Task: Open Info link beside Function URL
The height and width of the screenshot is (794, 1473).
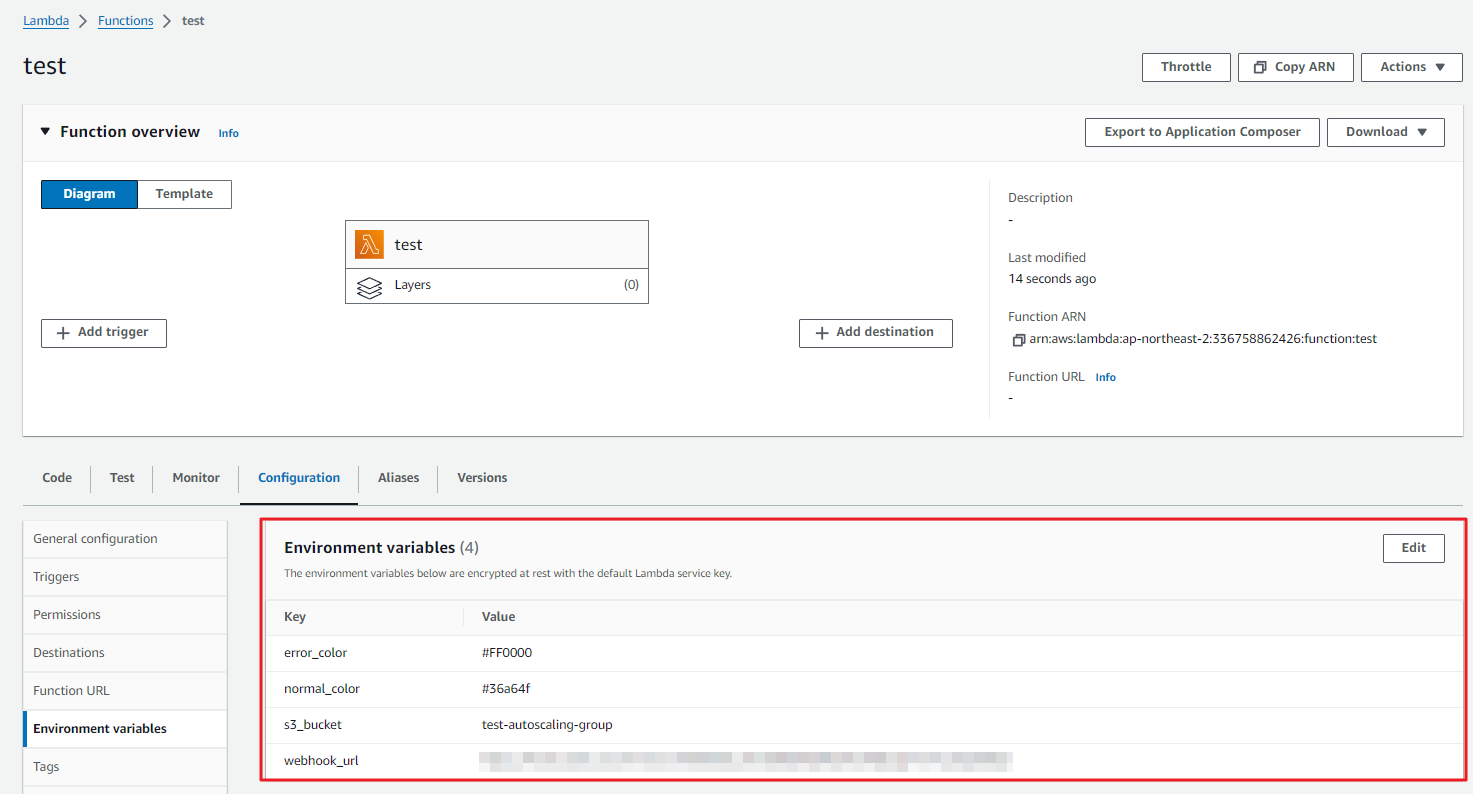Action: point(1105,377)
